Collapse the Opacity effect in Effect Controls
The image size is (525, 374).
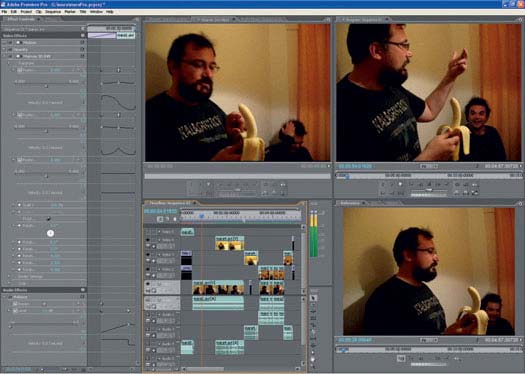[x=5, y=49]
